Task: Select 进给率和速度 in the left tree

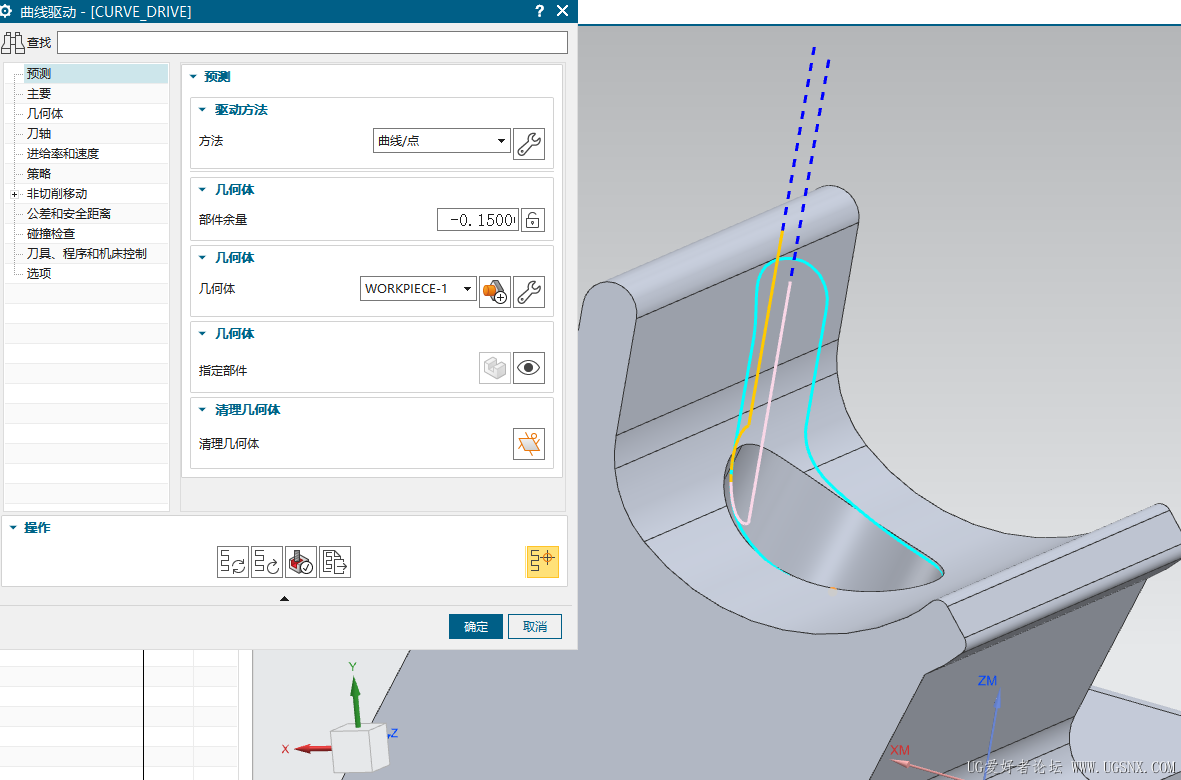Action: (x=62, y=154)
